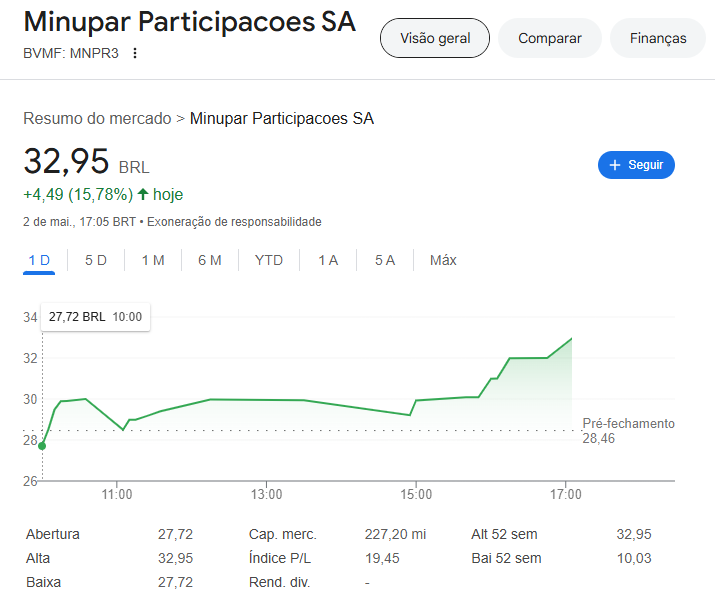Click the 15:00 time axis label
The height and width of the screenshot is (607, 715).
tap(416, 494)
